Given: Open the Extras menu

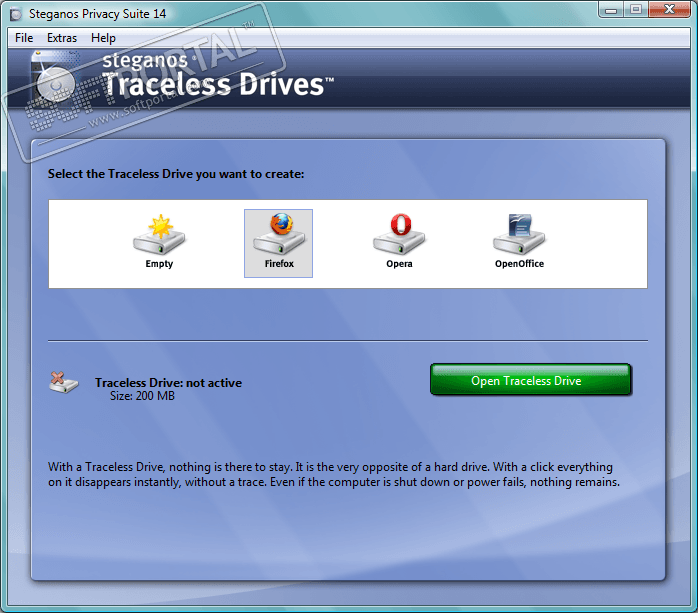Looking at the screenshot, I should [62, 38].
